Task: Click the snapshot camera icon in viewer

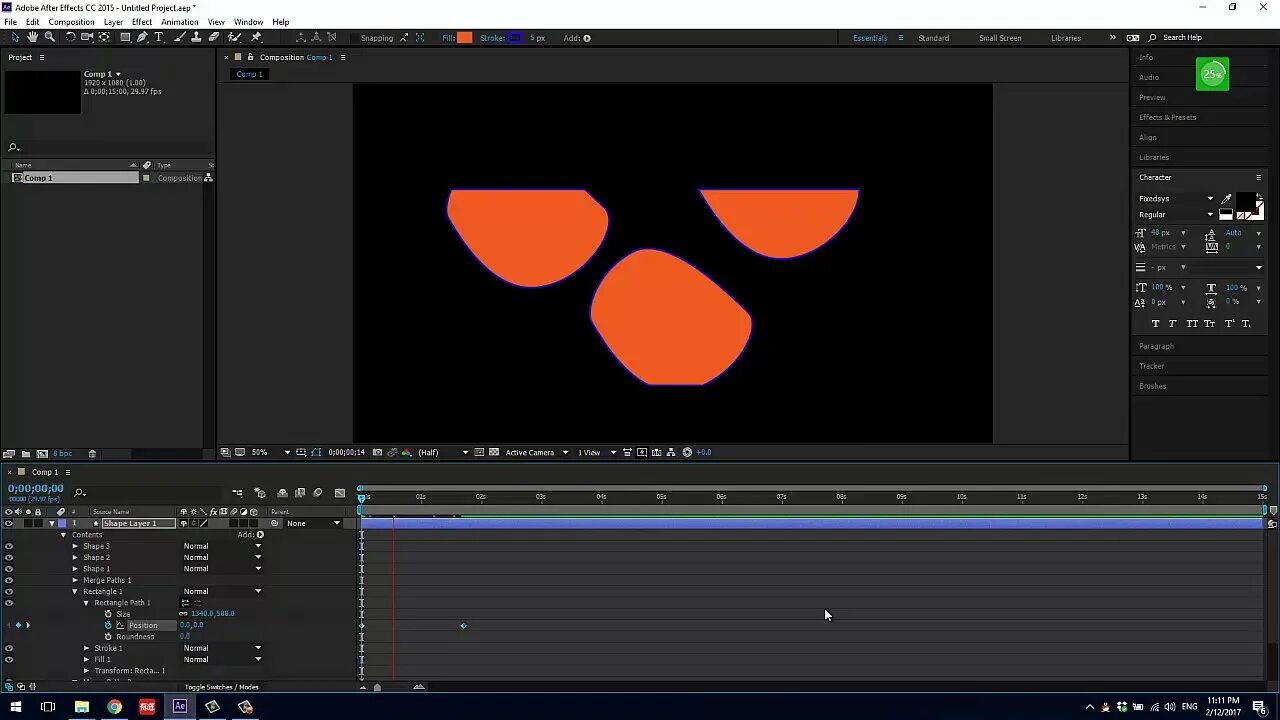Action: click(x=377, y=452)
